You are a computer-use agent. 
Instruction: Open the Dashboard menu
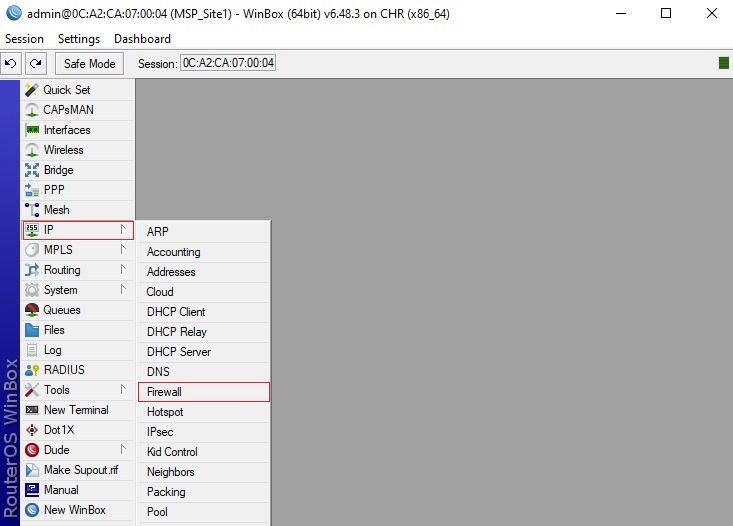click(142, 39)
